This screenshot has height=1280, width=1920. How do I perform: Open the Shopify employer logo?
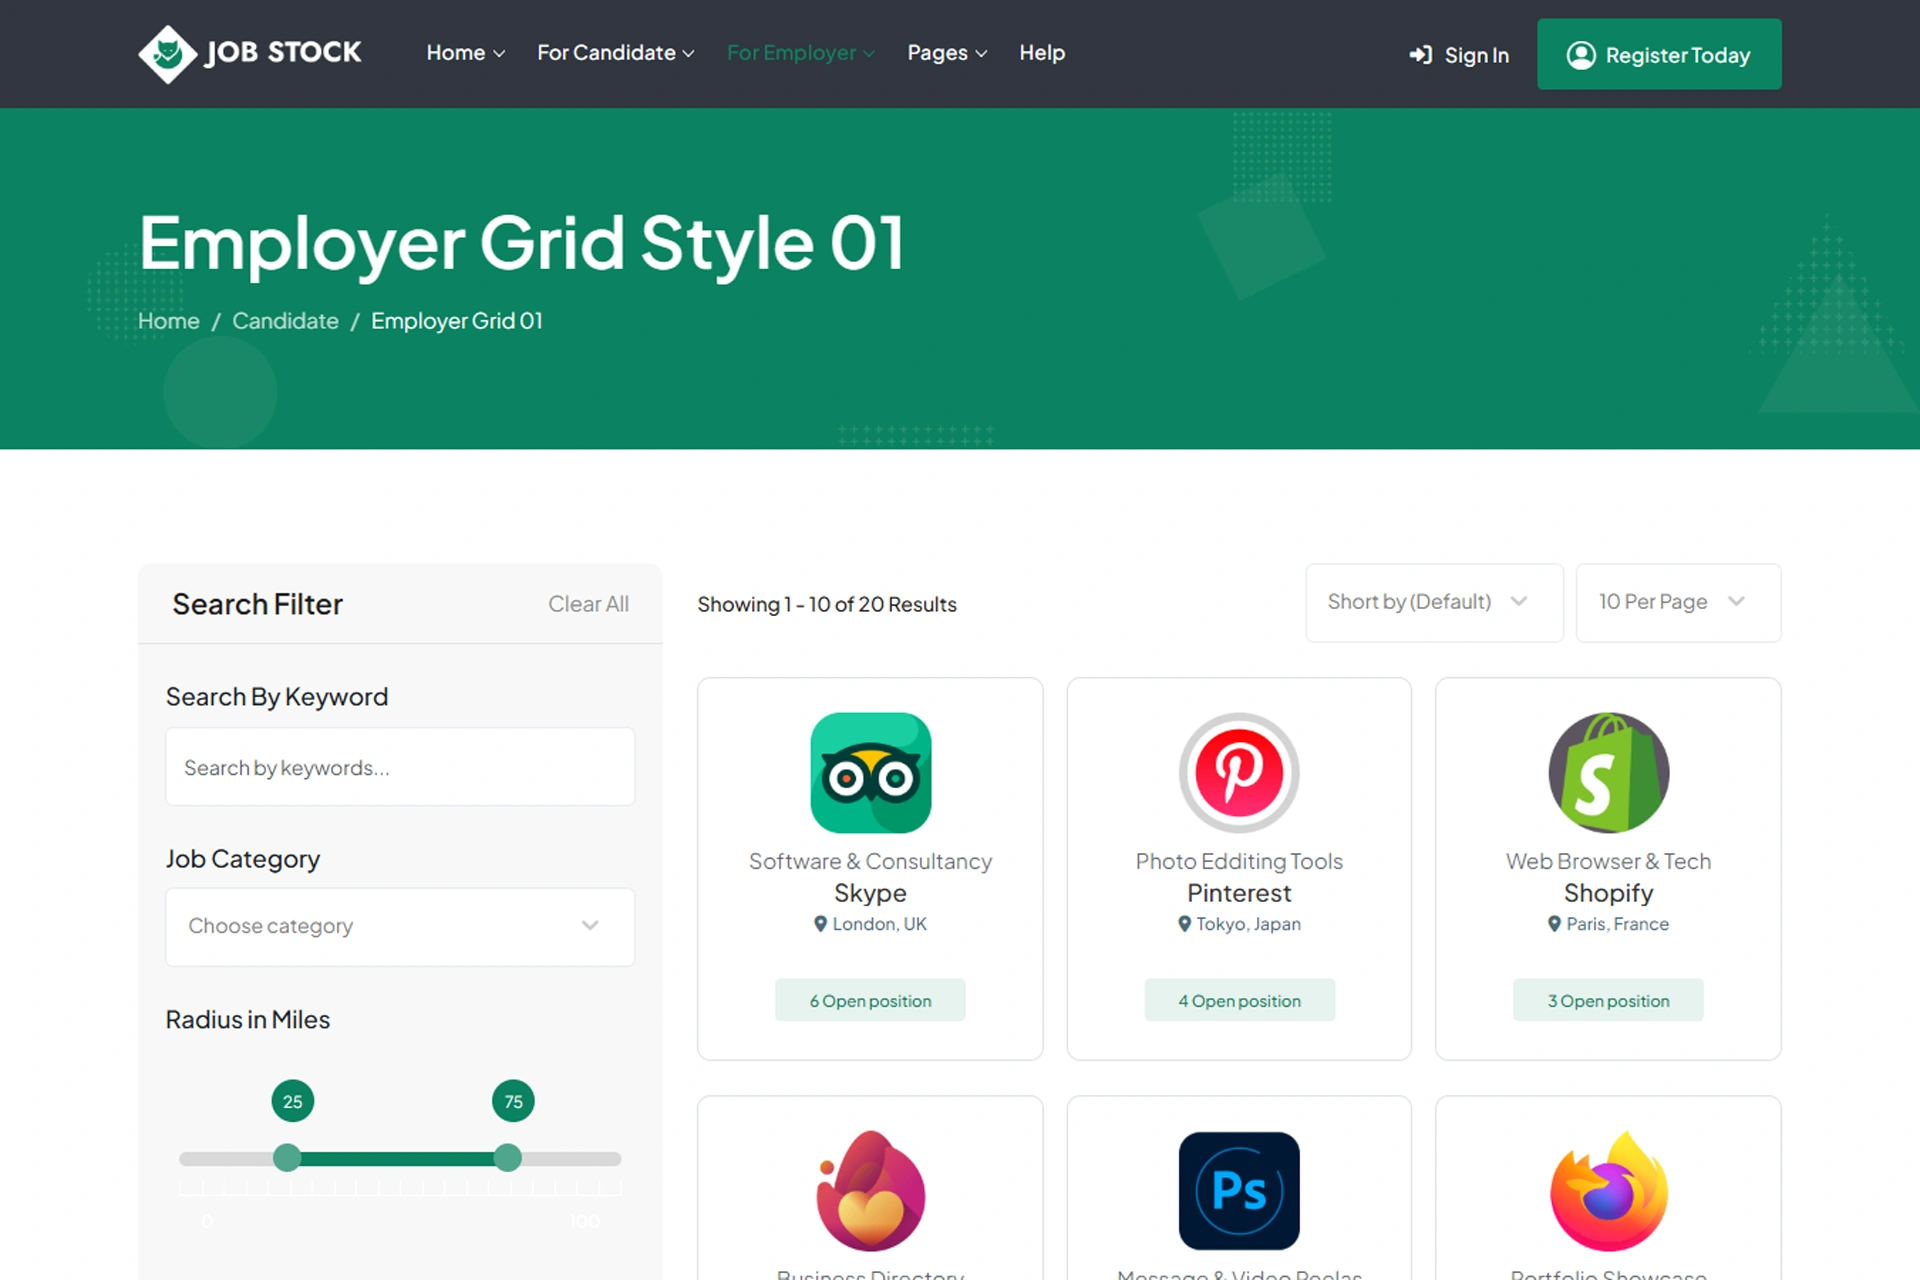[x=1608, y=772]
